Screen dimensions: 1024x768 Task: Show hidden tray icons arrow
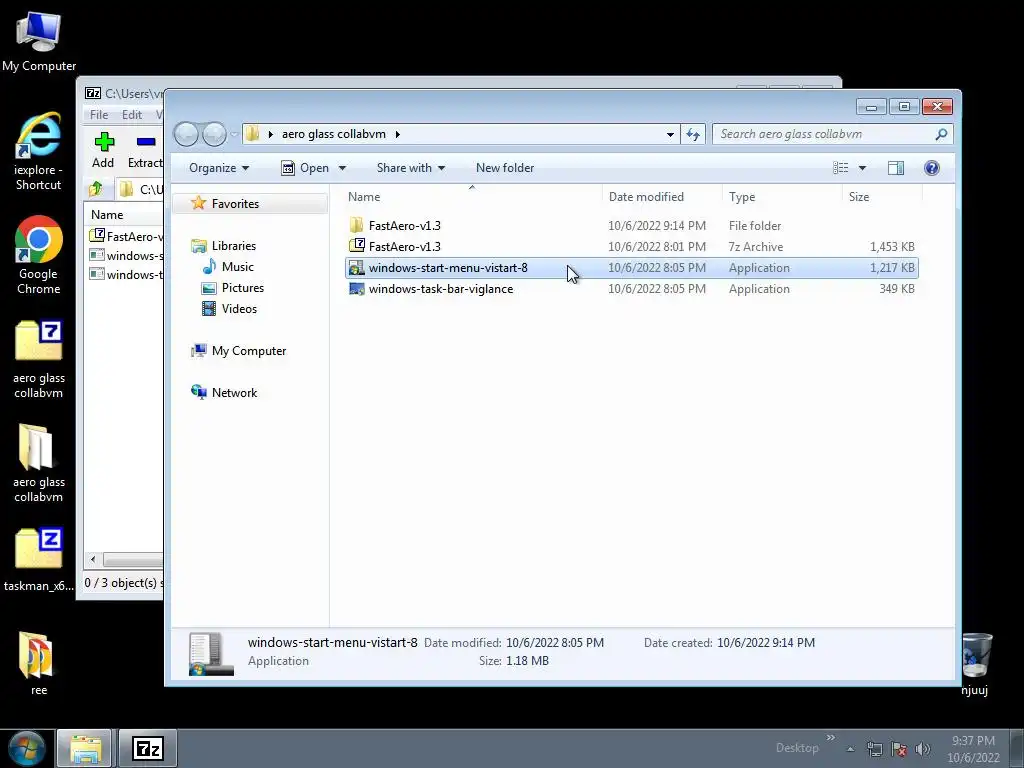[850, 749]
